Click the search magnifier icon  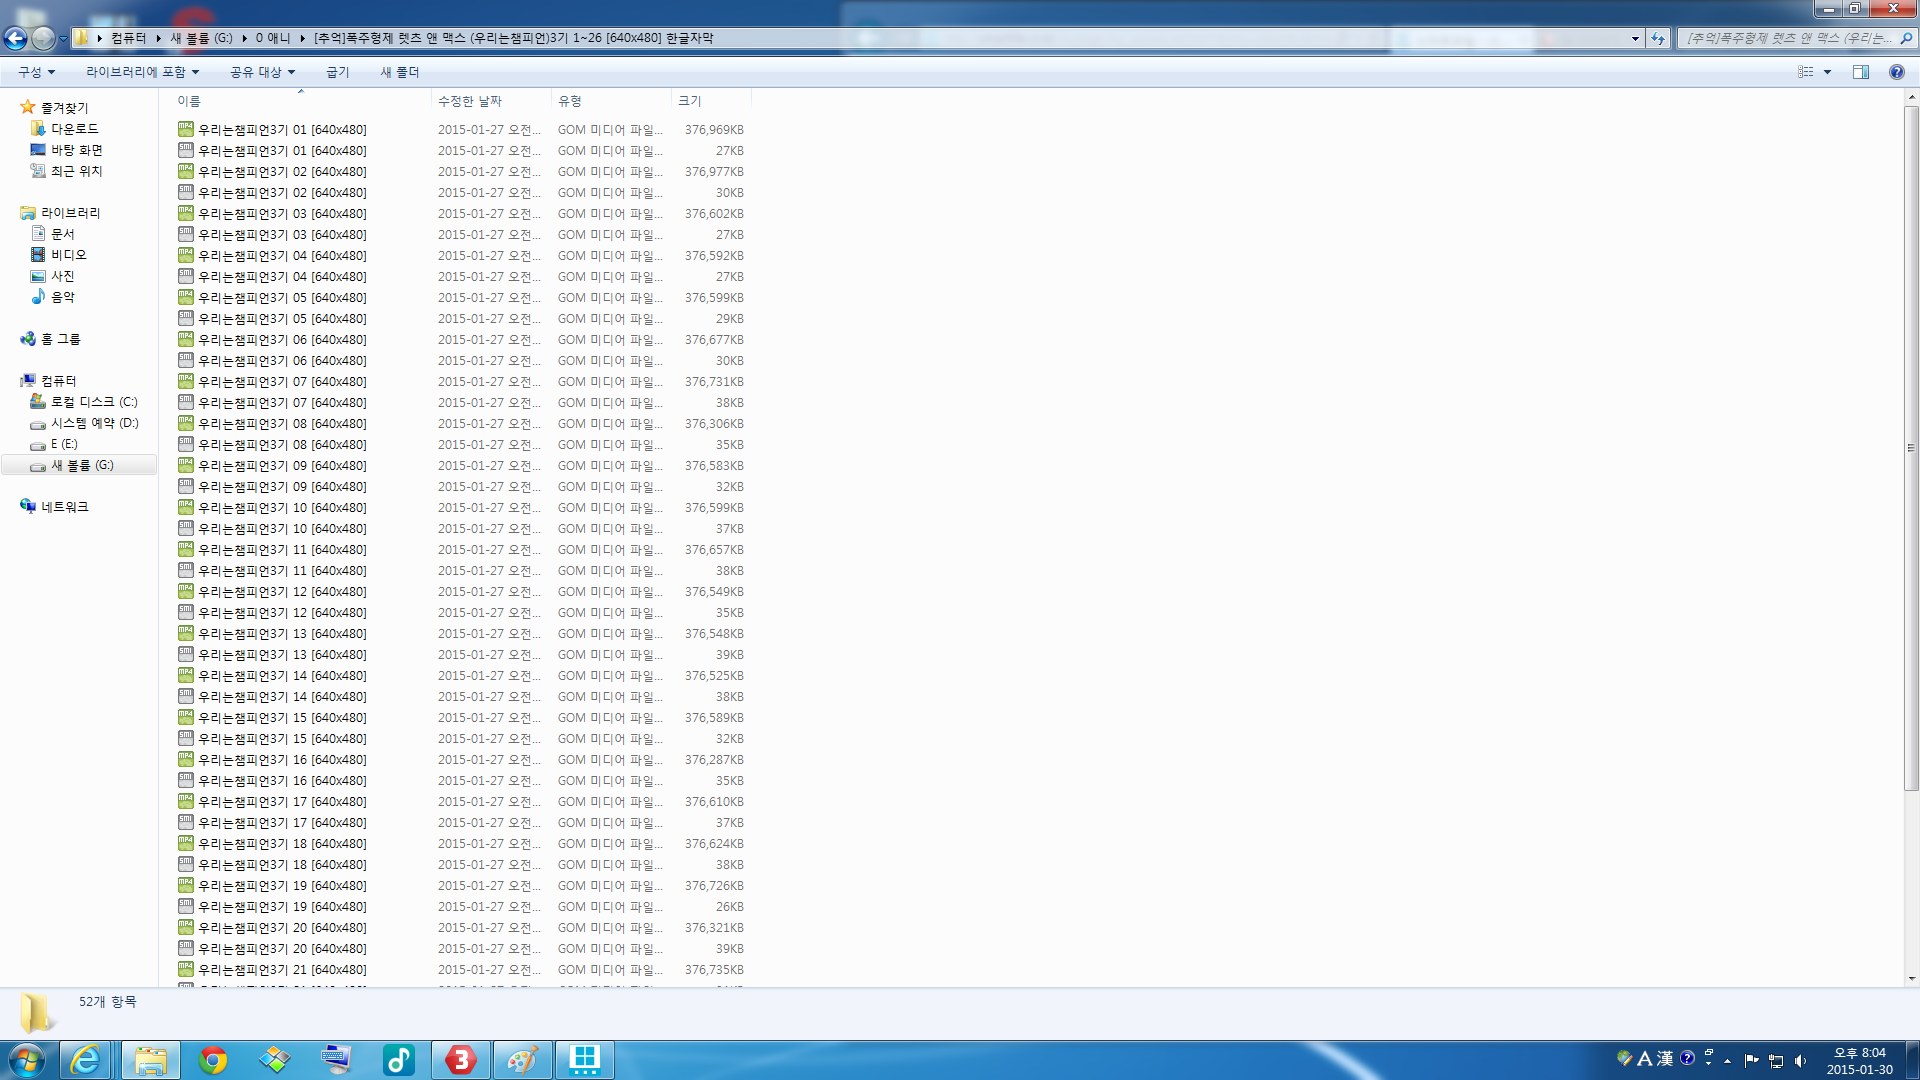pyautogui.click(x=1906, y=38)
